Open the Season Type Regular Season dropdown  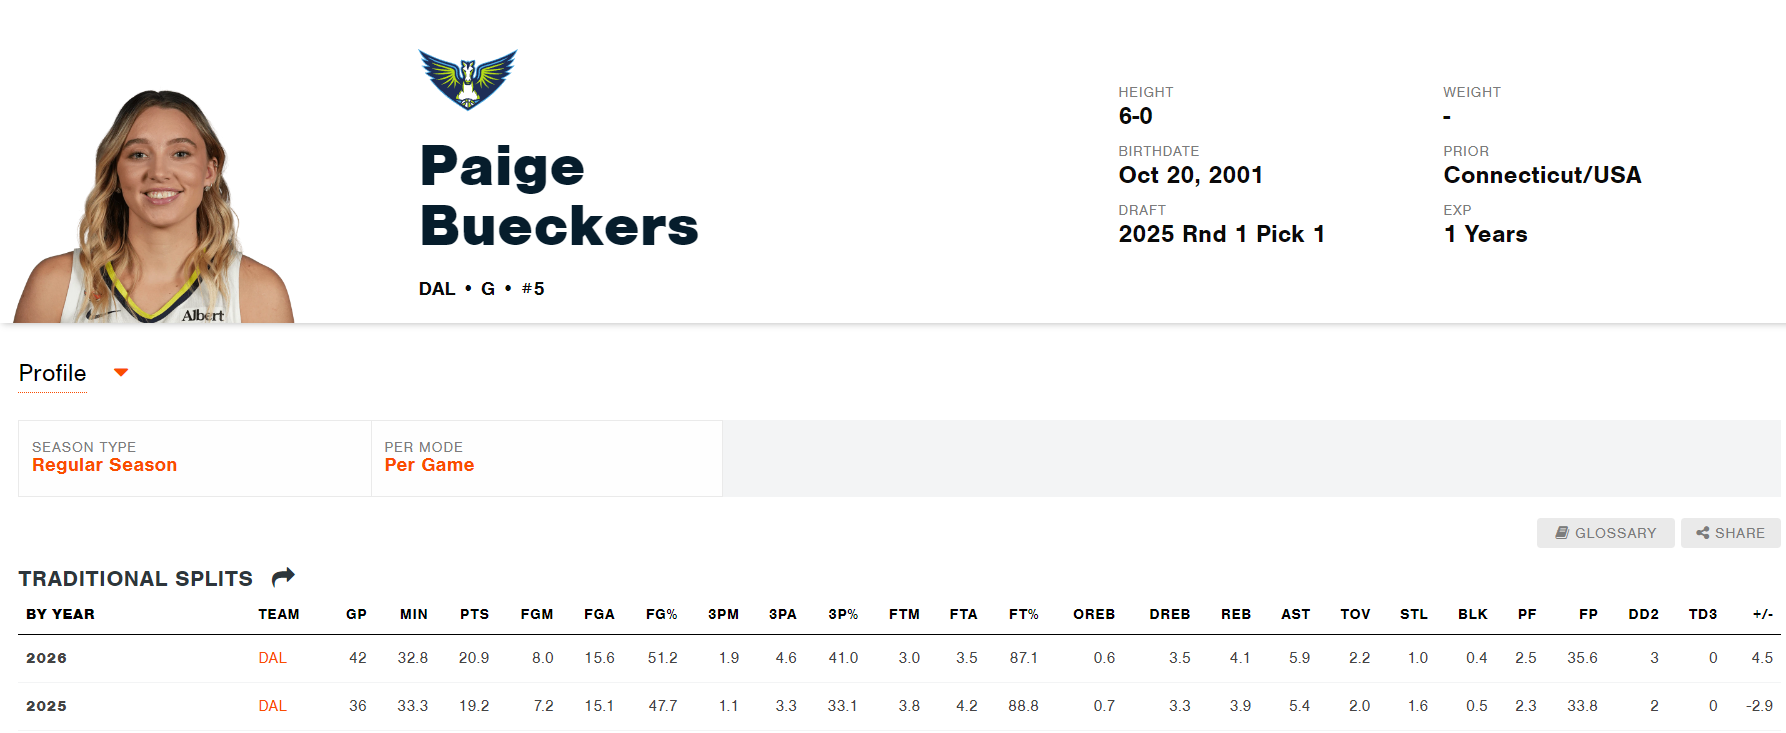point(195,458)
